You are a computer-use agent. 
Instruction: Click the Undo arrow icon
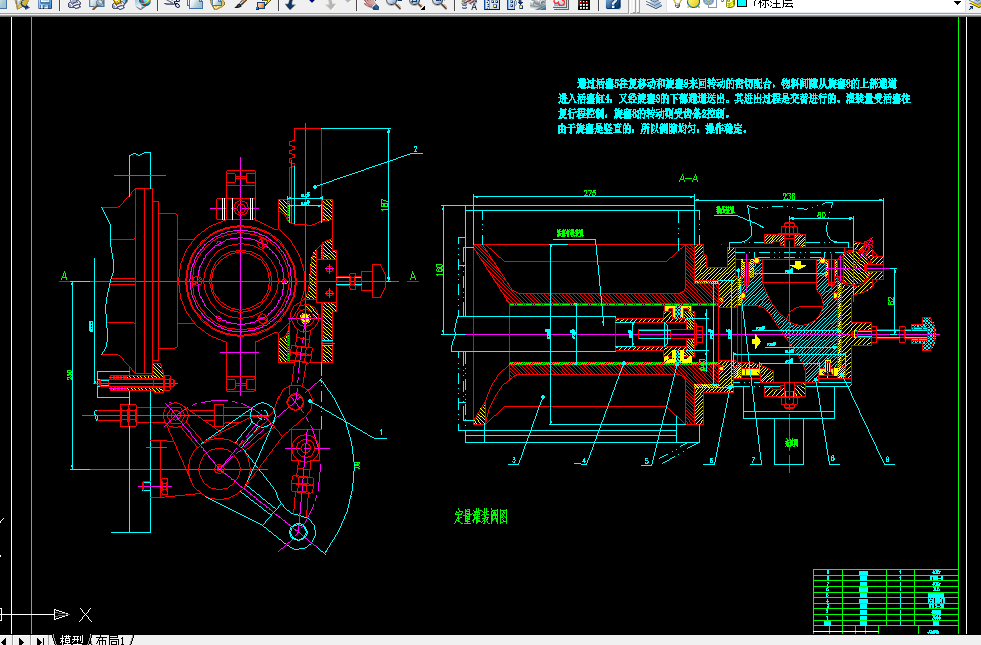point(291,4)
